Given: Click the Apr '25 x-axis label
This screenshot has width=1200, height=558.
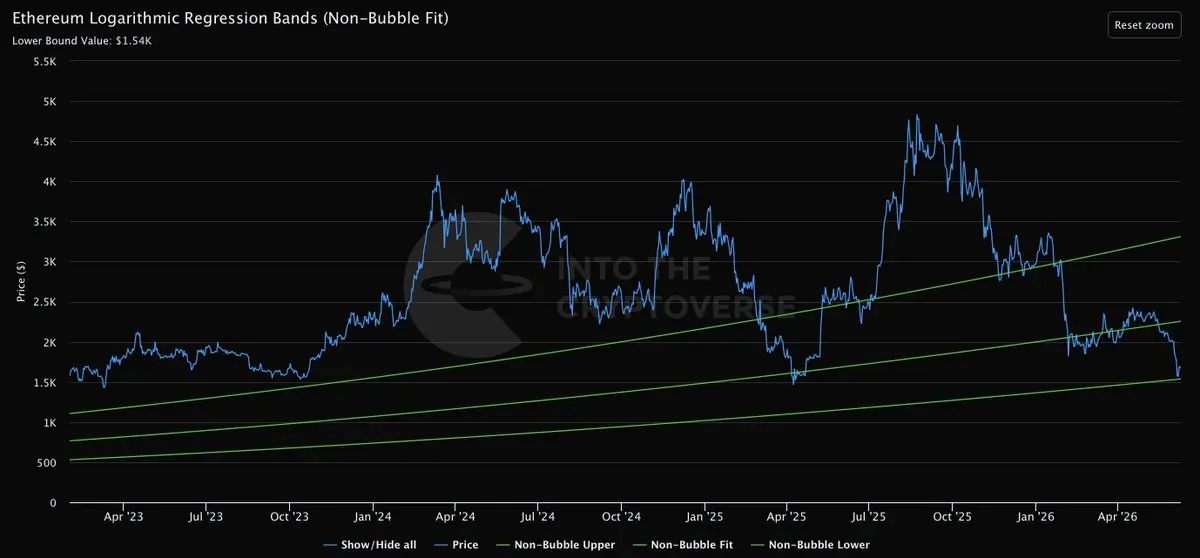Looking at the screenshot, I should click(787, 518).
